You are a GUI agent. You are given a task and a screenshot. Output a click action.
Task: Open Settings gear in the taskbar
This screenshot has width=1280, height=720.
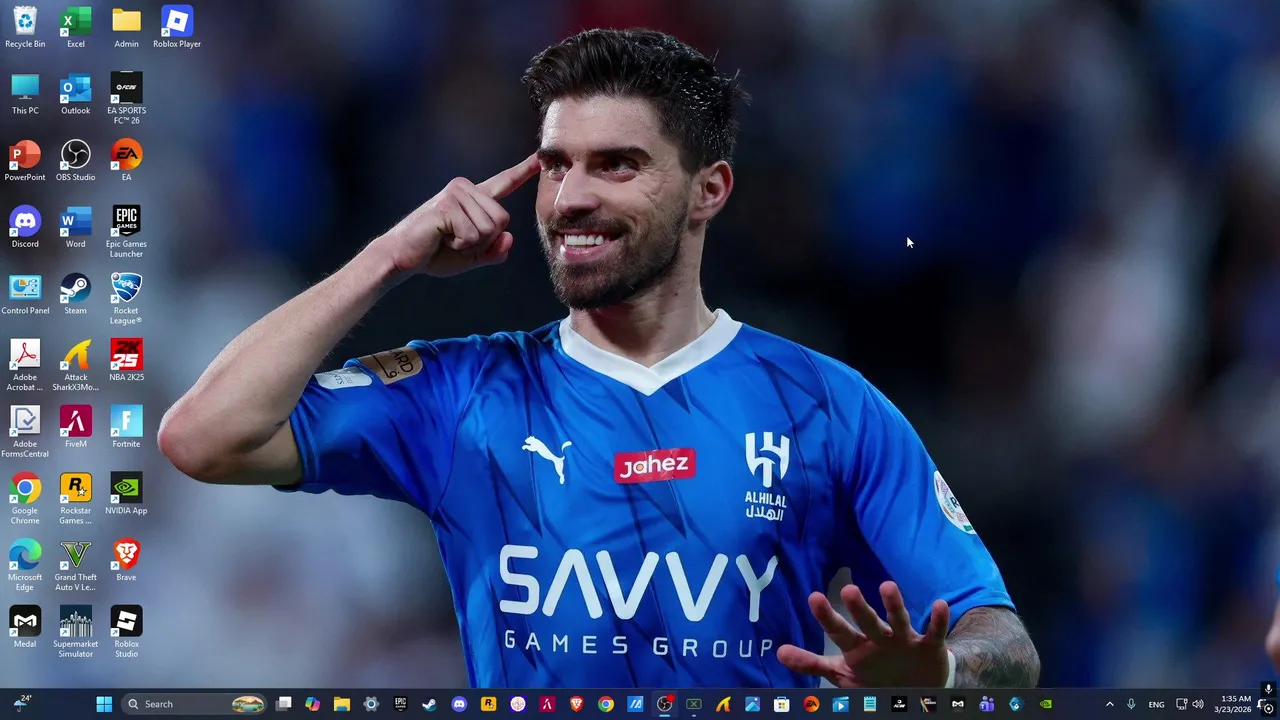[371, 704]
